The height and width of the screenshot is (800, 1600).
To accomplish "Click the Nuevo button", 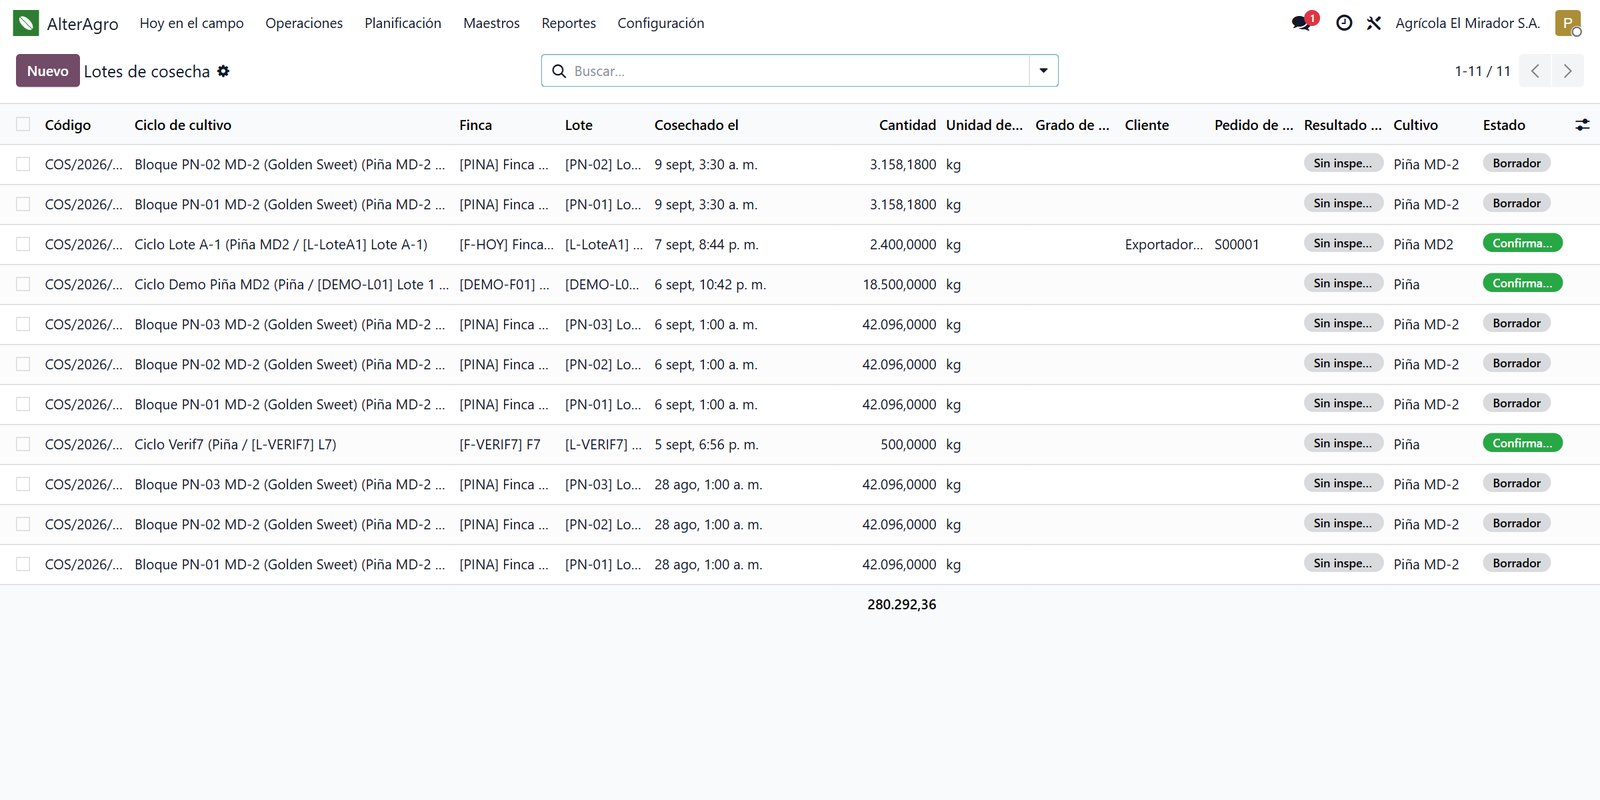I will pos(47,71).
